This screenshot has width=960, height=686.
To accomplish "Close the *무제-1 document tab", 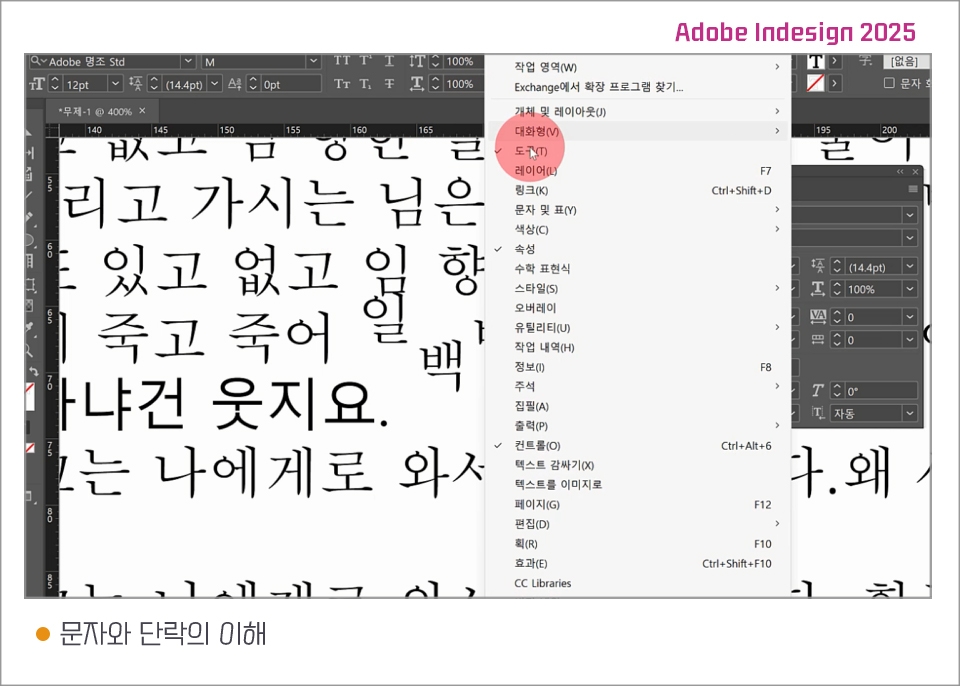I will click(x=142, y=111).
